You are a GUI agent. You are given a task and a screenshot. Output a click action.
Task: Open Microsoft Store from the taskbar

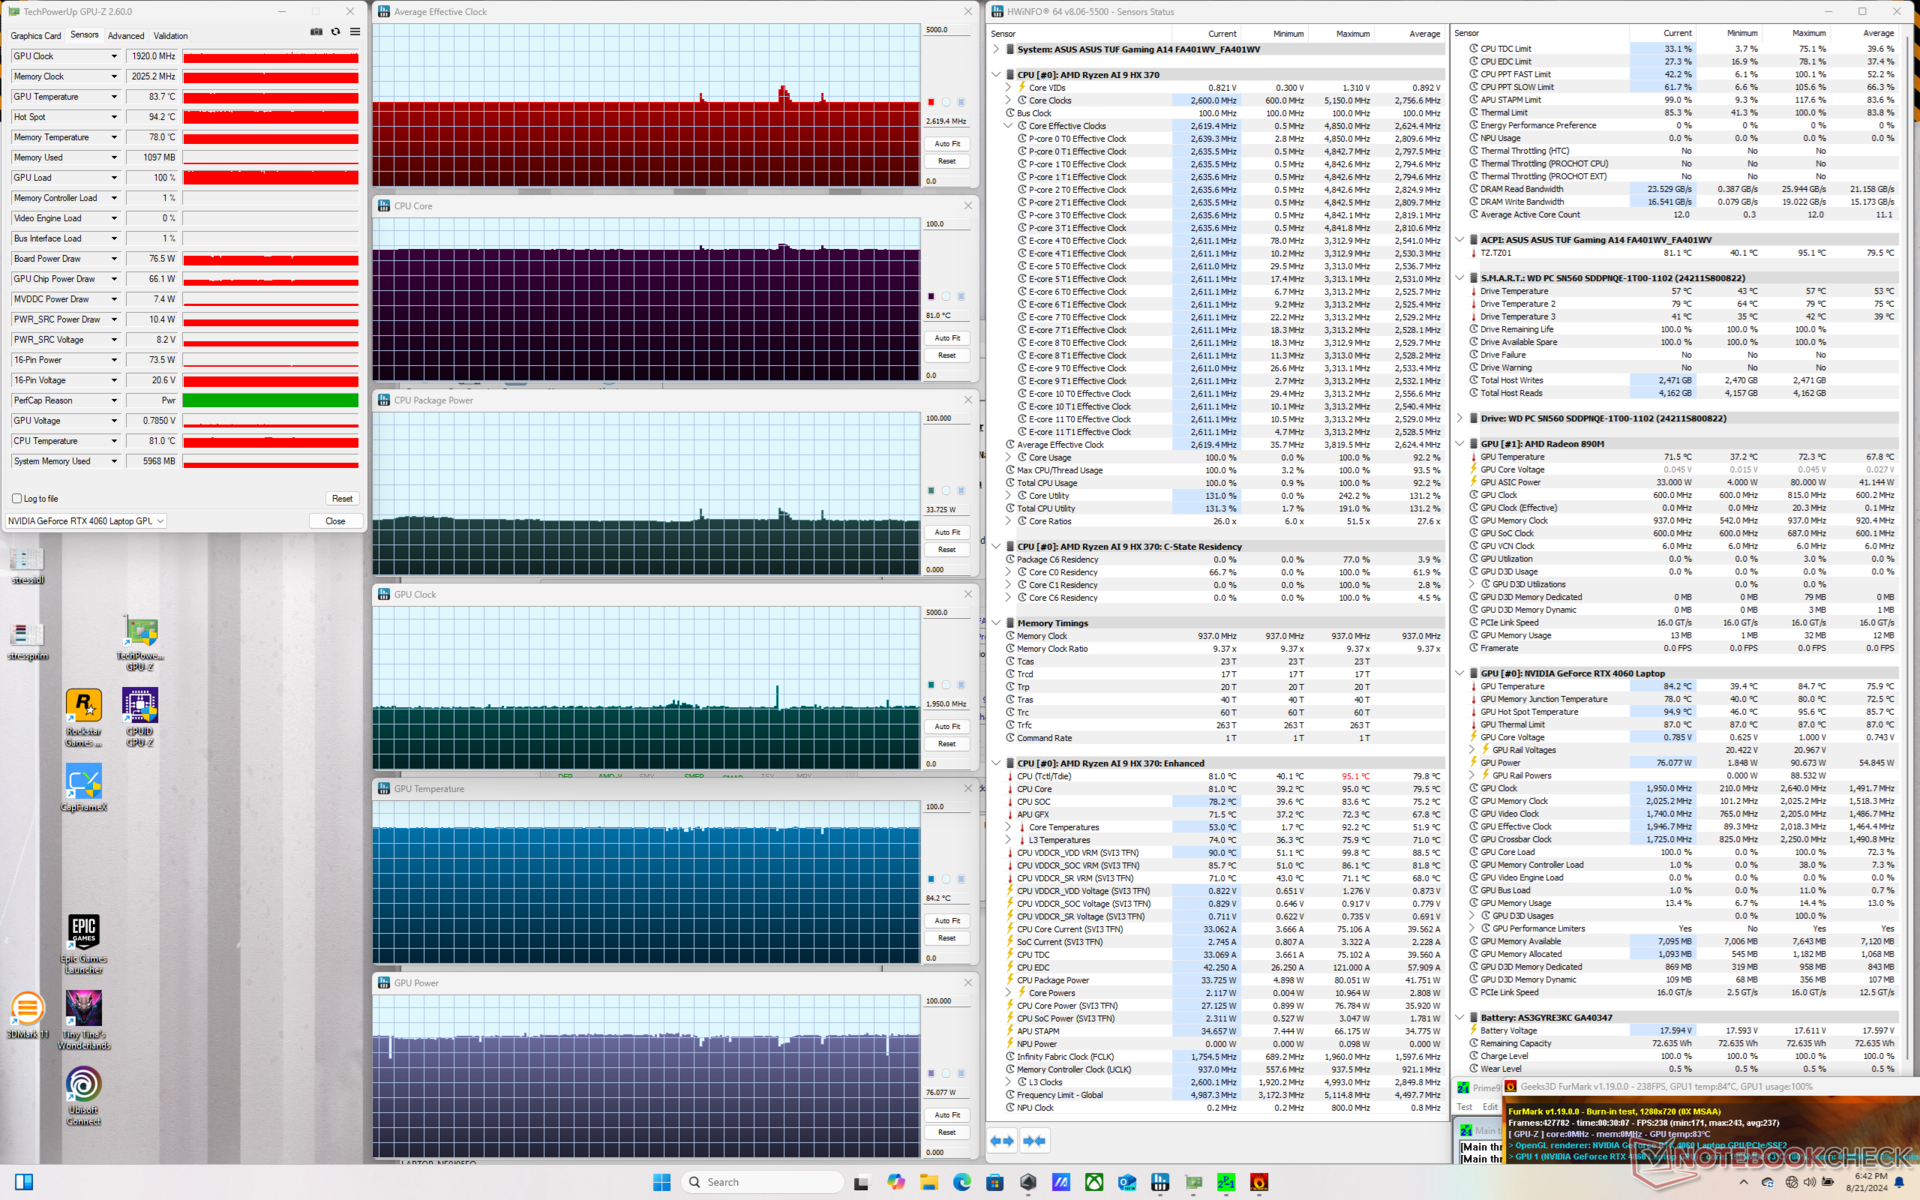[x=995, y=1182]
